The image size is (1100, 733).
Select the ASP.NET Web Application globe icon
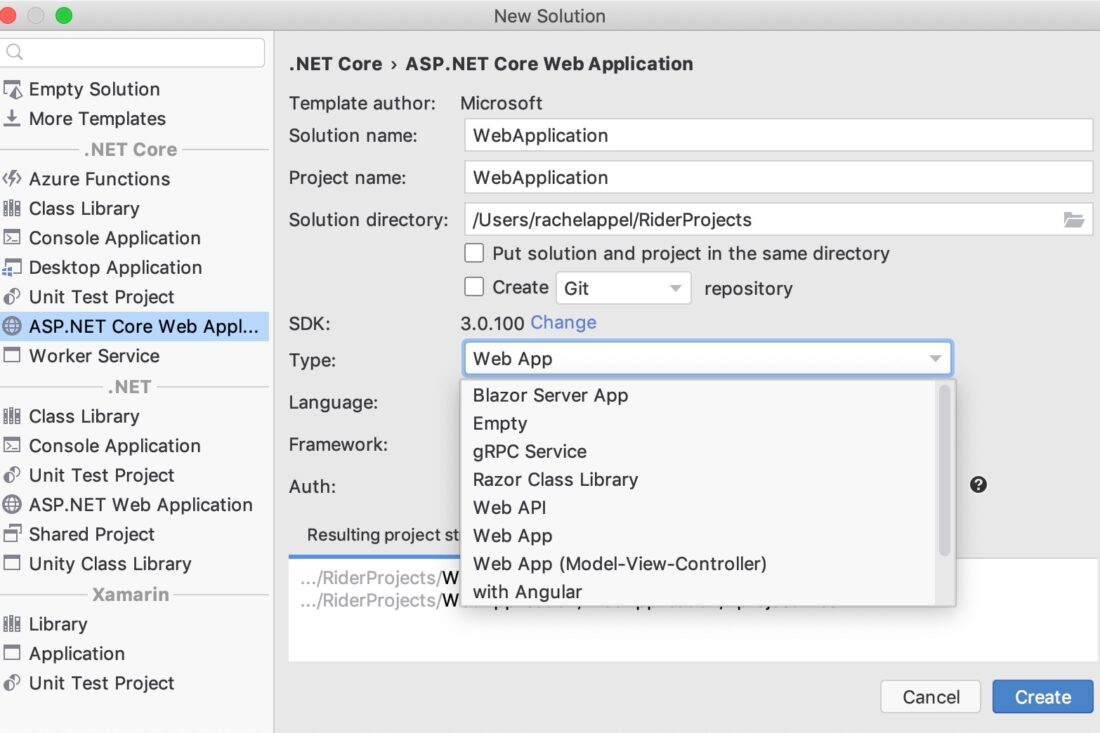point(12,504)
